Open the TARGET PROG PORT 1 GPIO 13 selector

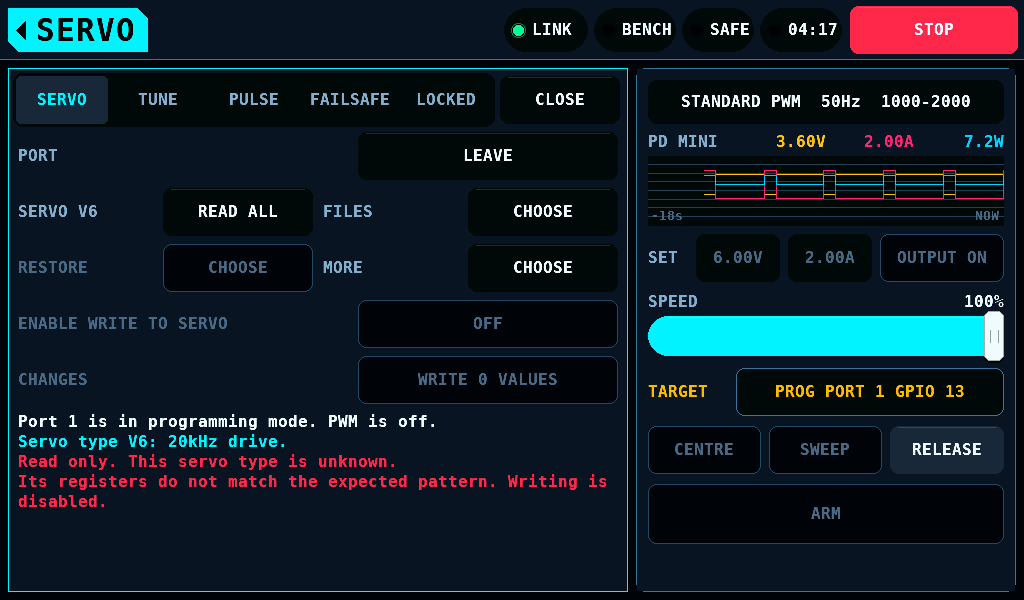869,392
